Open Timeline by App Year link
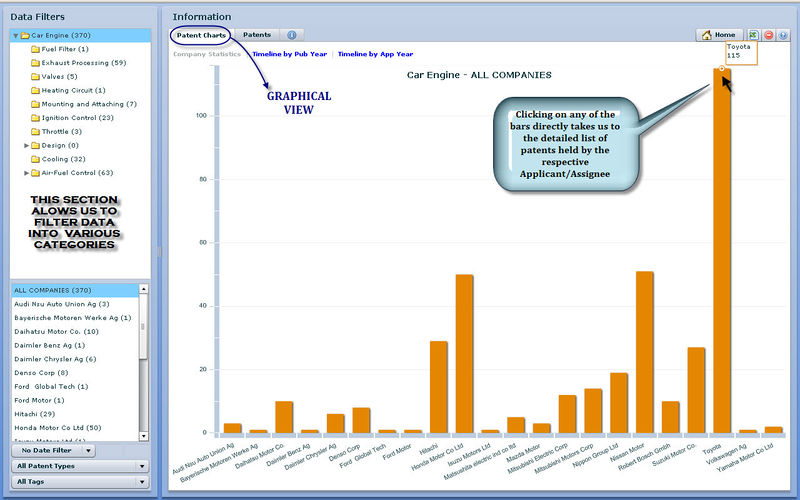Image resolution: width=800 pixels, height=500 pixels. [x=376, y=54]
